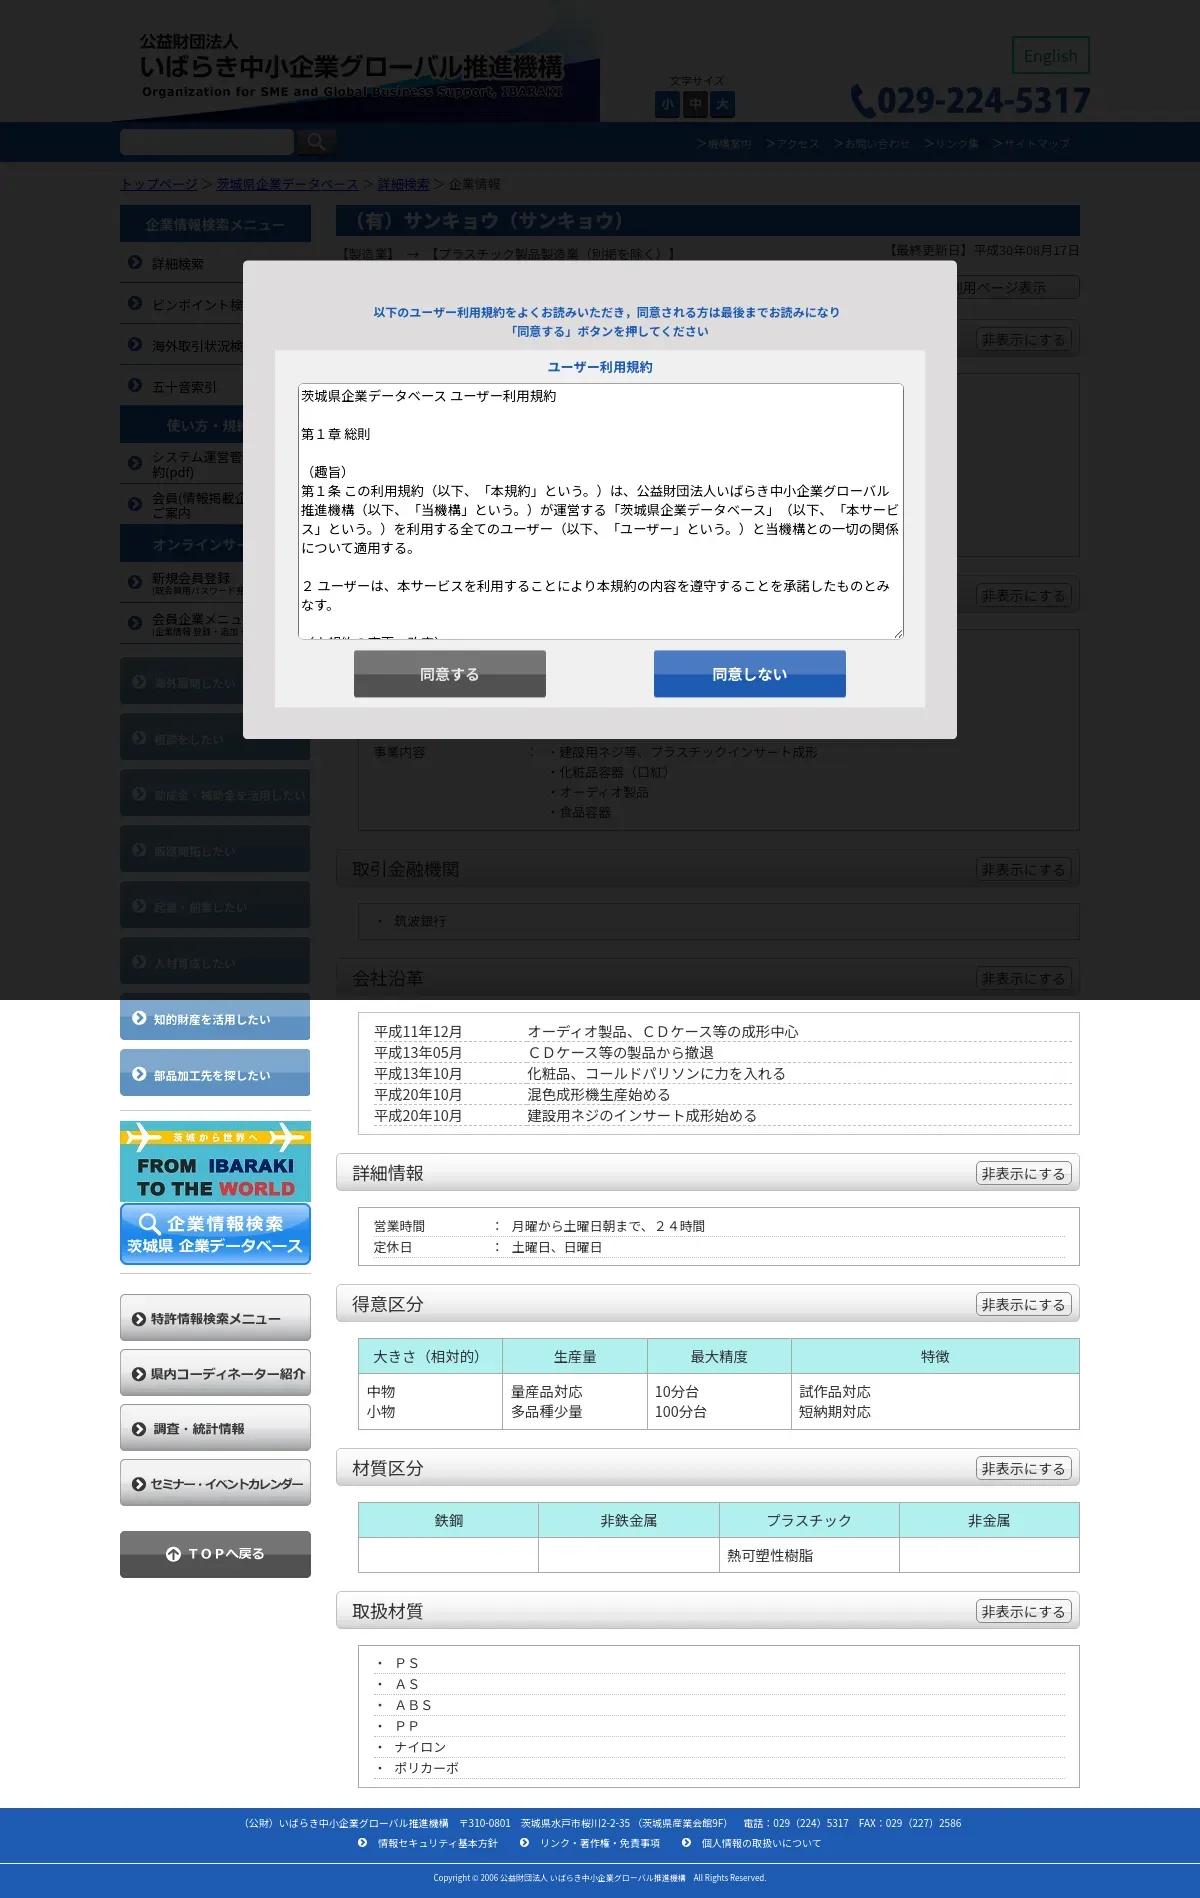Click the 同意する agree button

click(450, 674)
